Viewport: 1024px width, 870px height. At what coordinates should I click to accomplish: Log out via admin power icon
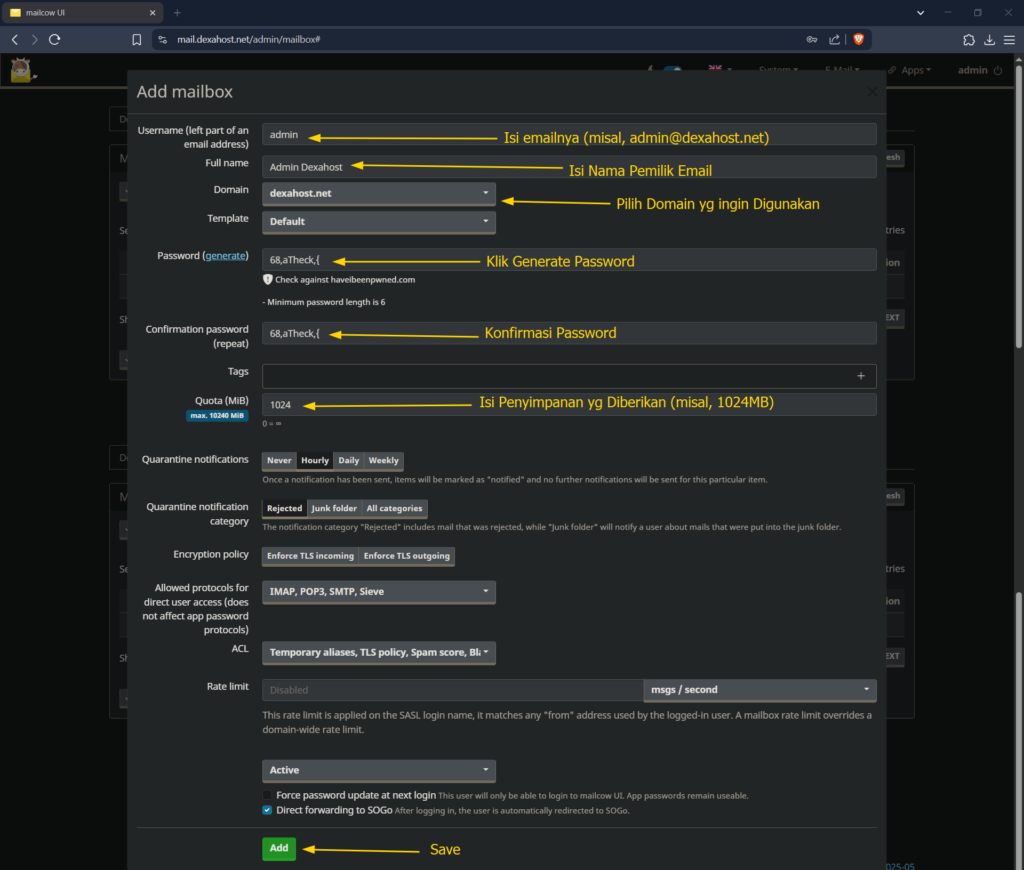pos(998,71)
